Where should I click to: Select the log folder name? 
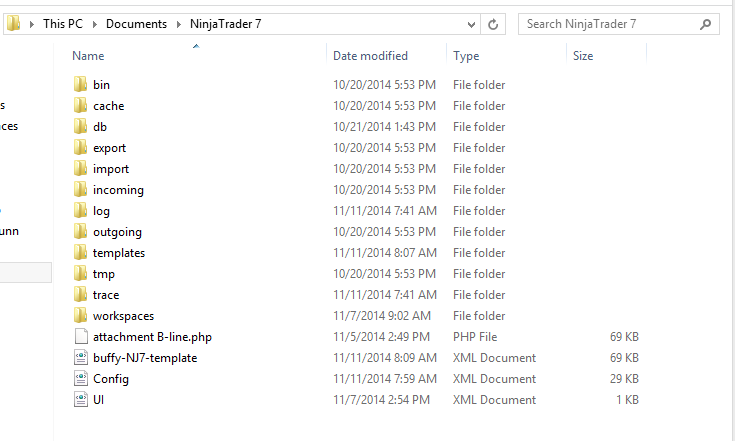[x=101, y=211]
